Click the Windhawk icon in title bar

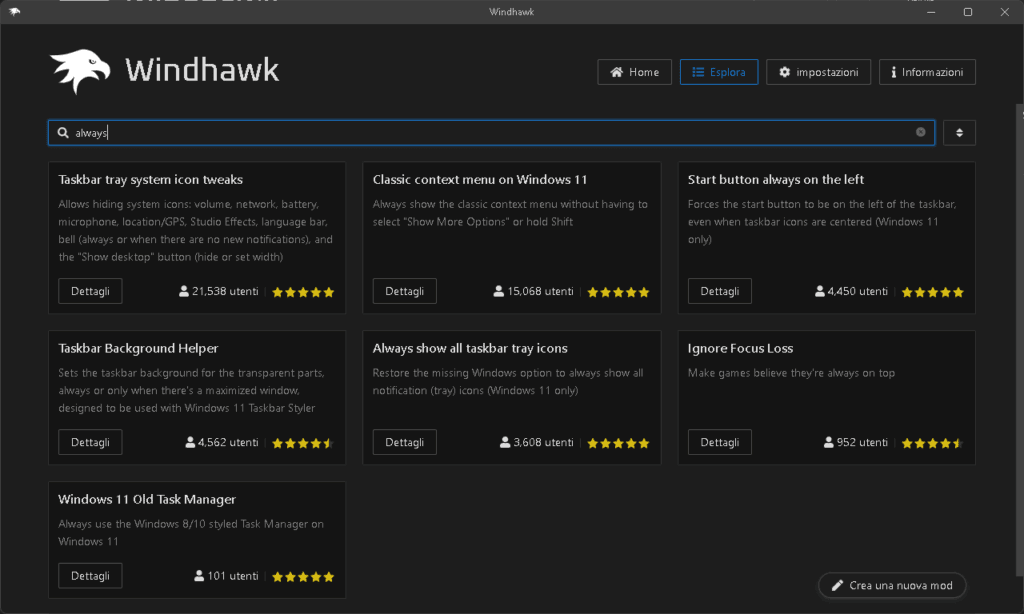(14, 12)
